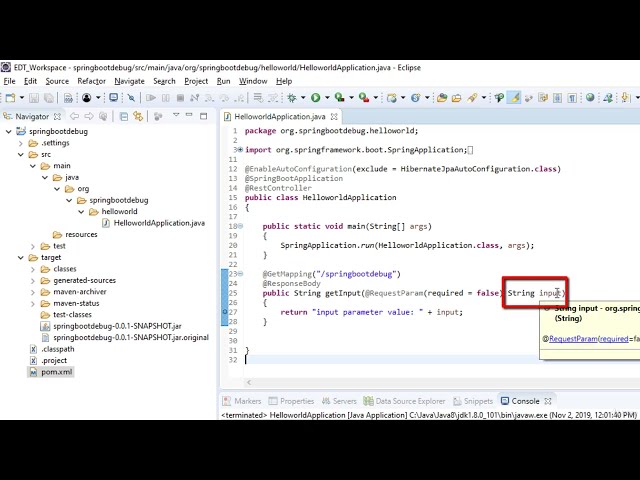Viewport: 640px width, 480px height.
Task: Collapse the springbootdebug project node
Action: (9, 131)
